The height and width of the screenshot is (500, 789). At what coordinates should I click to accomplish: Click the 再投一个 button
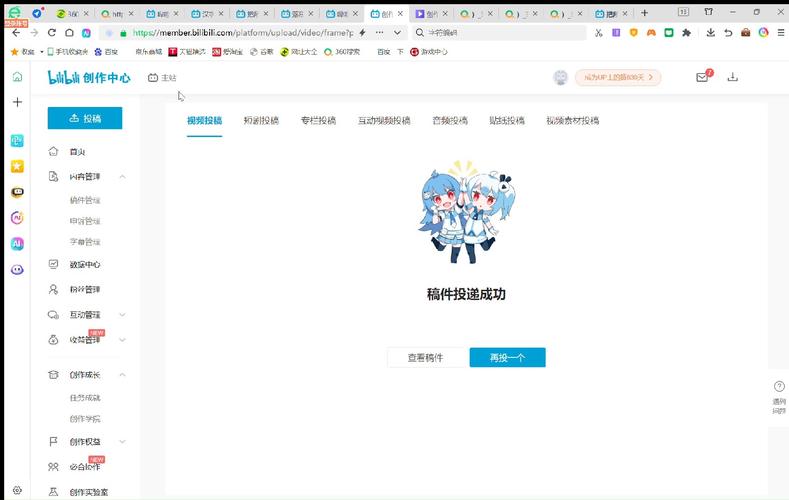tap(507, 358)
